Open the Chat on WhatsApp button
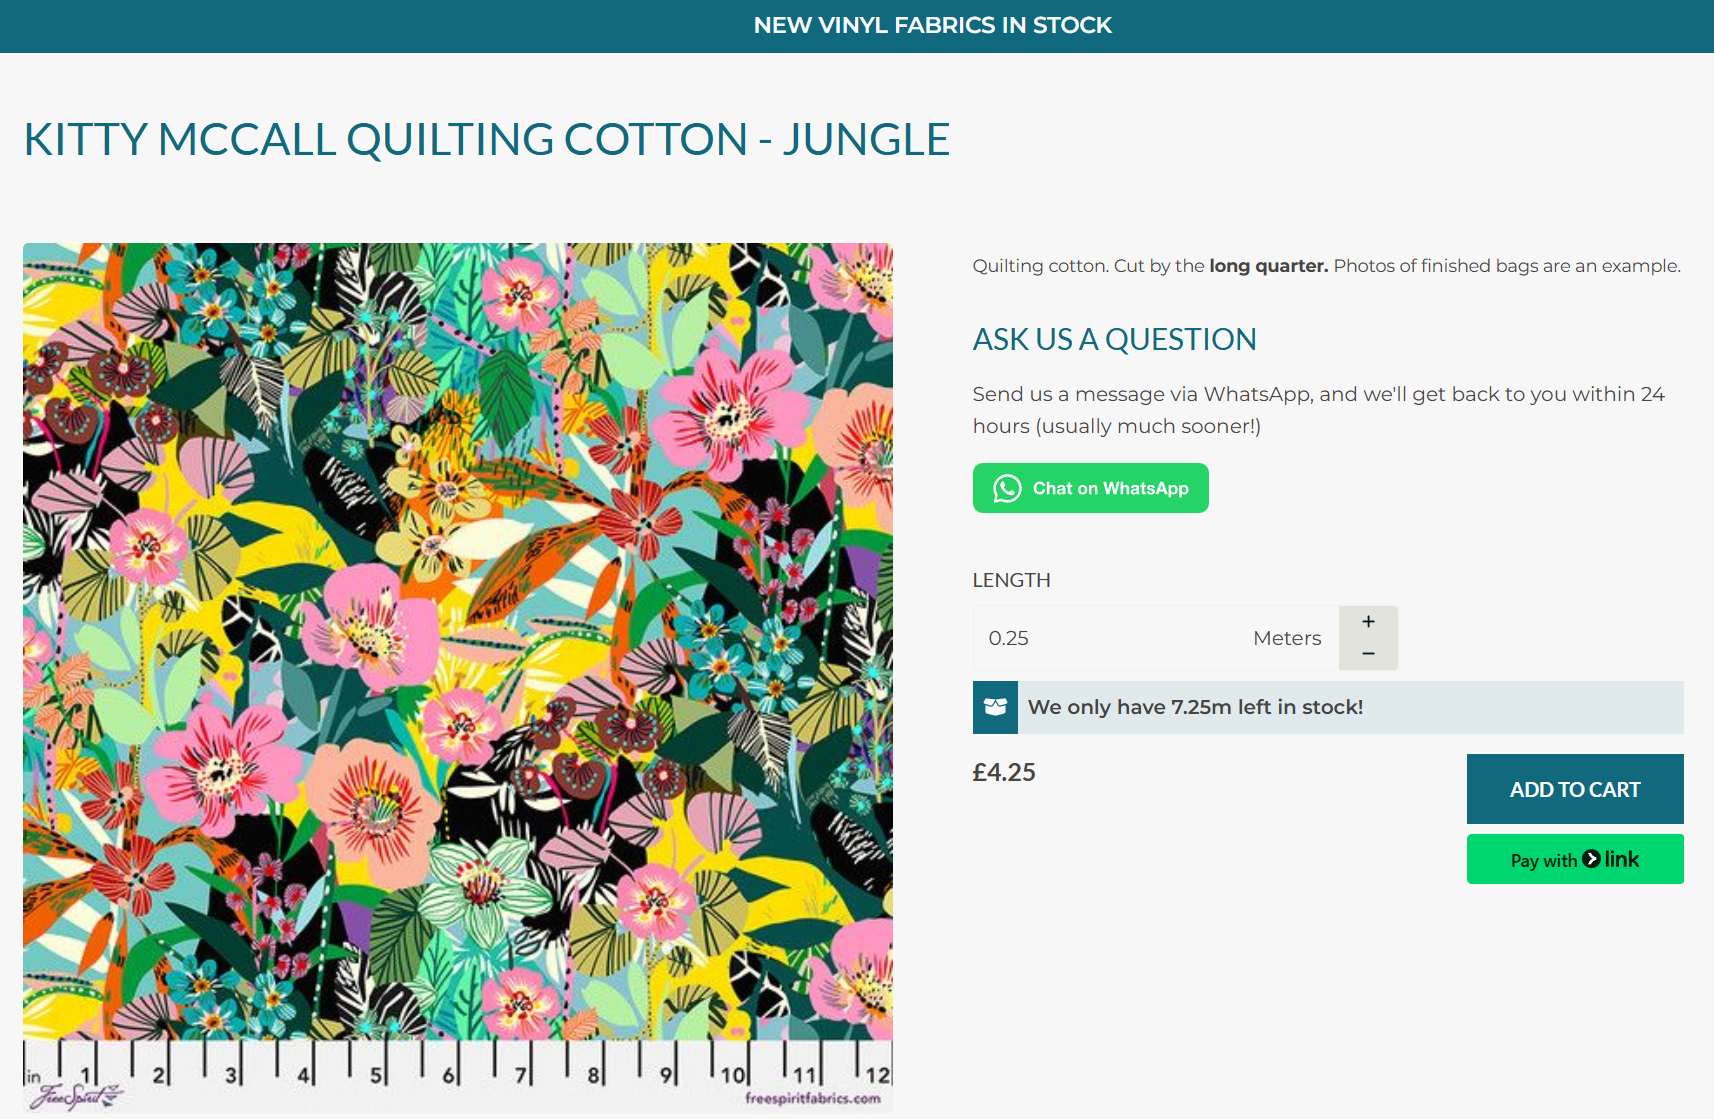Viewport: 1714px width, 1119px height. tap(1091, 488)
